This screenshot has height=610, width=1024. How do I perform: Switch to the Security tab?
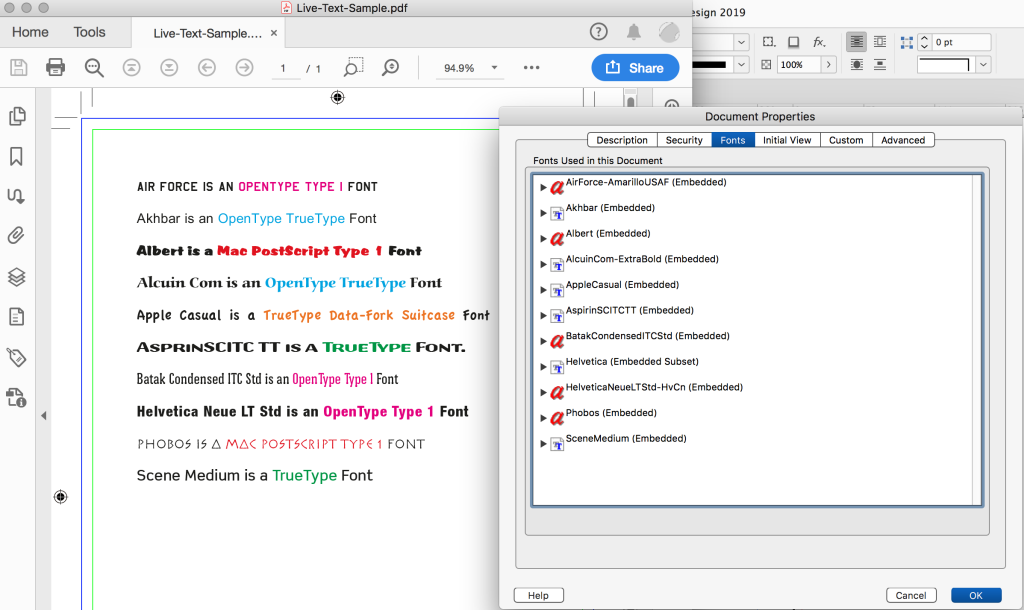(x=684, y=140)
